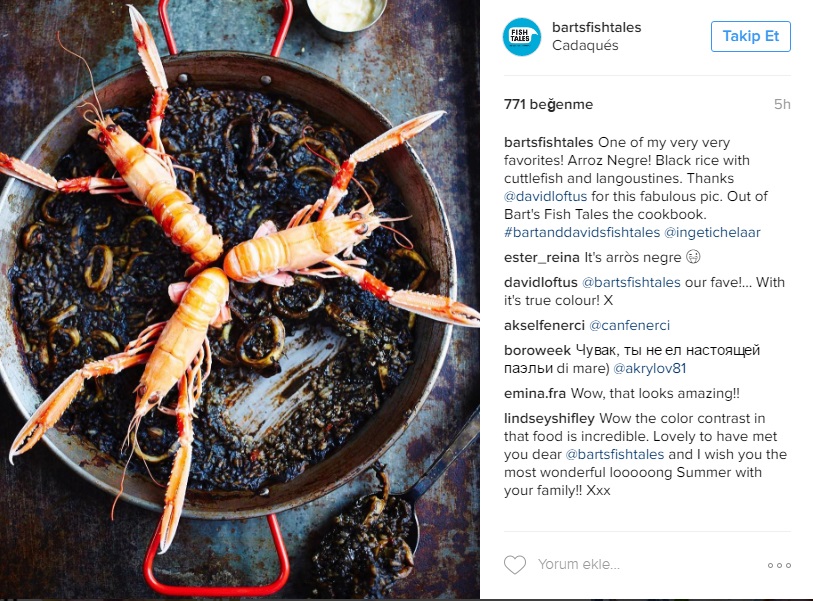Open davidloftus commenter username
This screenshot has width=813, height=601.
coord(540,283)
